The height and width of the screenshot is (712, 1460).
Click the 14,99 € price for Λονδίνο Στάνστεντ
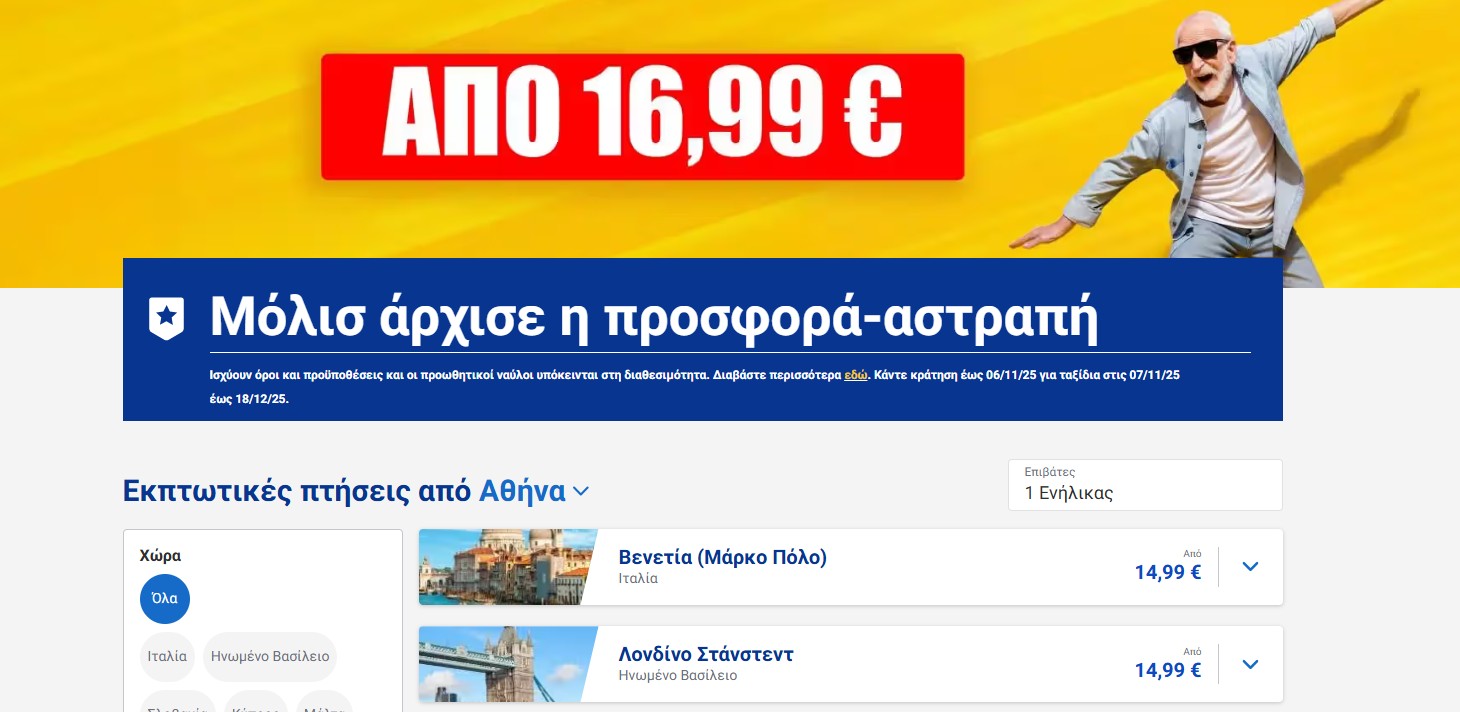pos(1168,670)
